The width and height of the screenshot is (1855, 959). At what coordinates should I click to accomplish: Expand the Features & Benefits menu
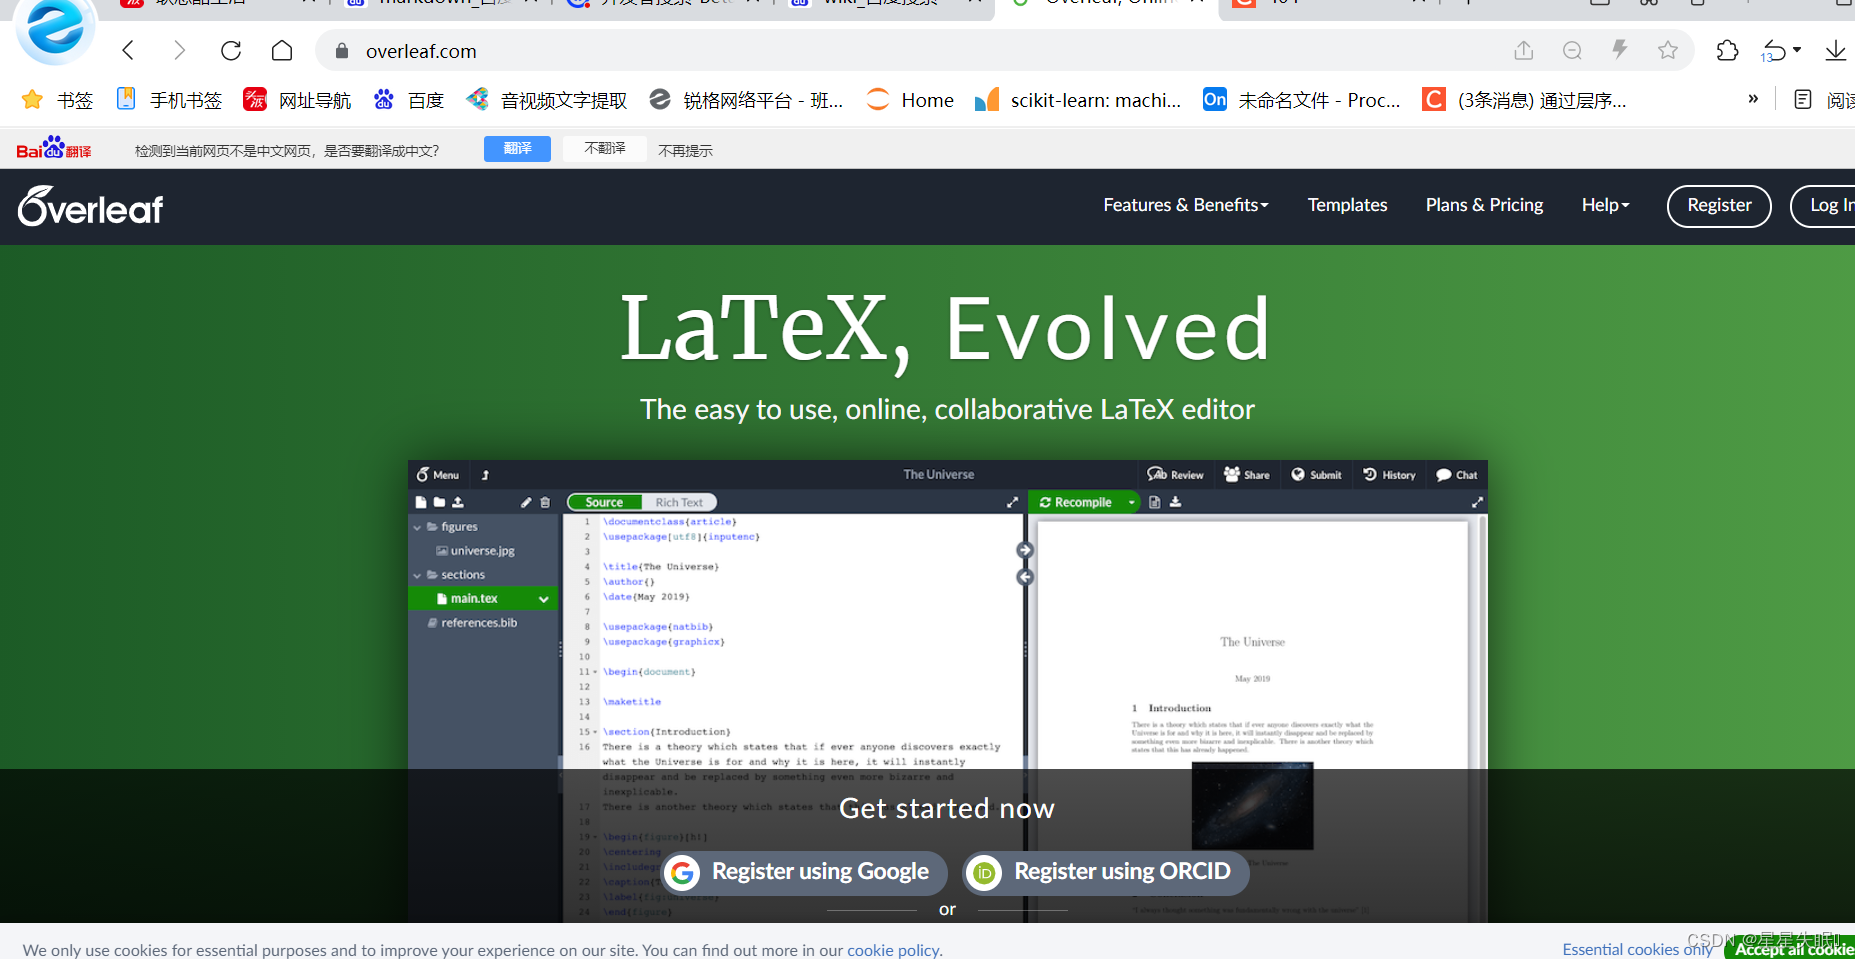tap(1186, 205)
